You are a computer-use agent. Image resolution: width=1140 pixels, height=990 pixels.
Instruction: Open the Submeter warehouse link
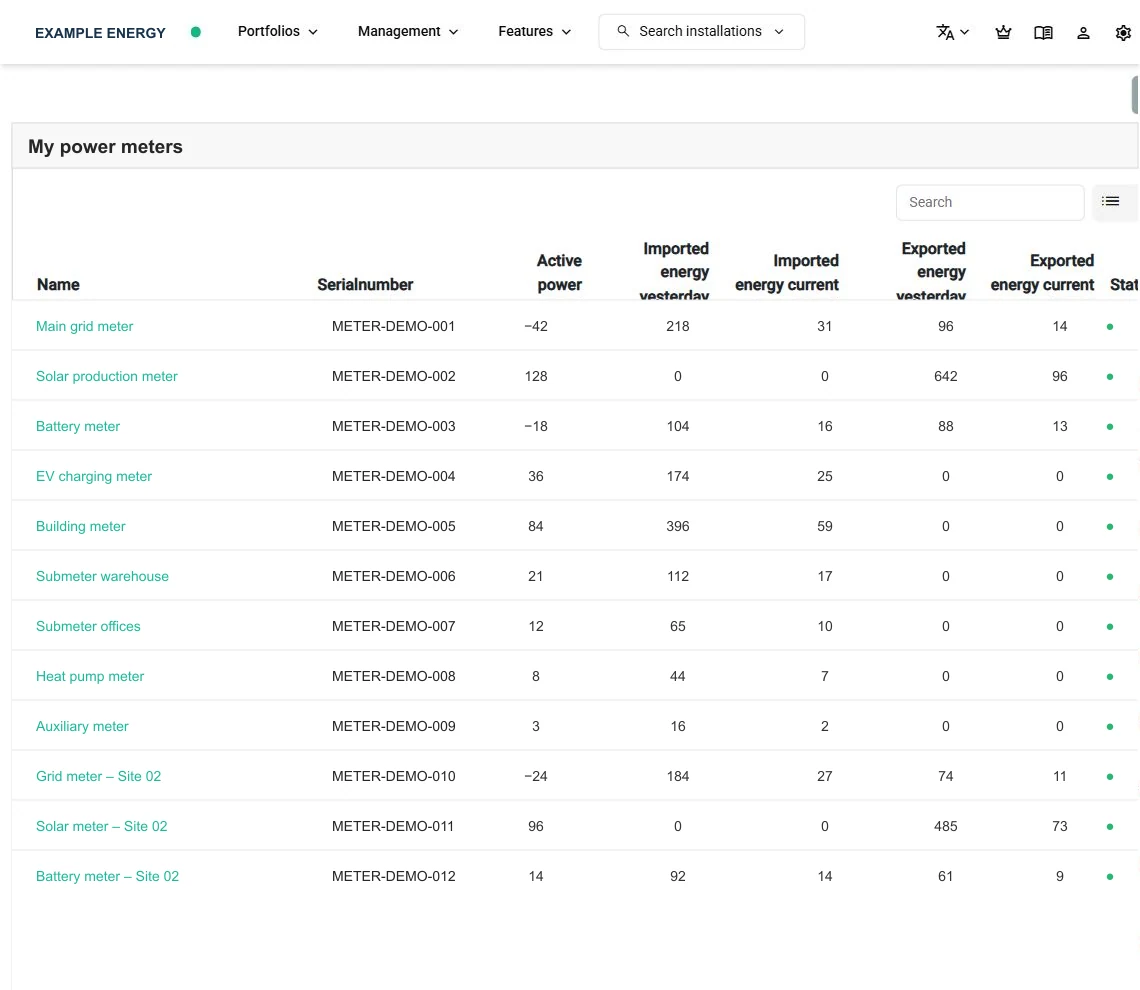(103, 576)
